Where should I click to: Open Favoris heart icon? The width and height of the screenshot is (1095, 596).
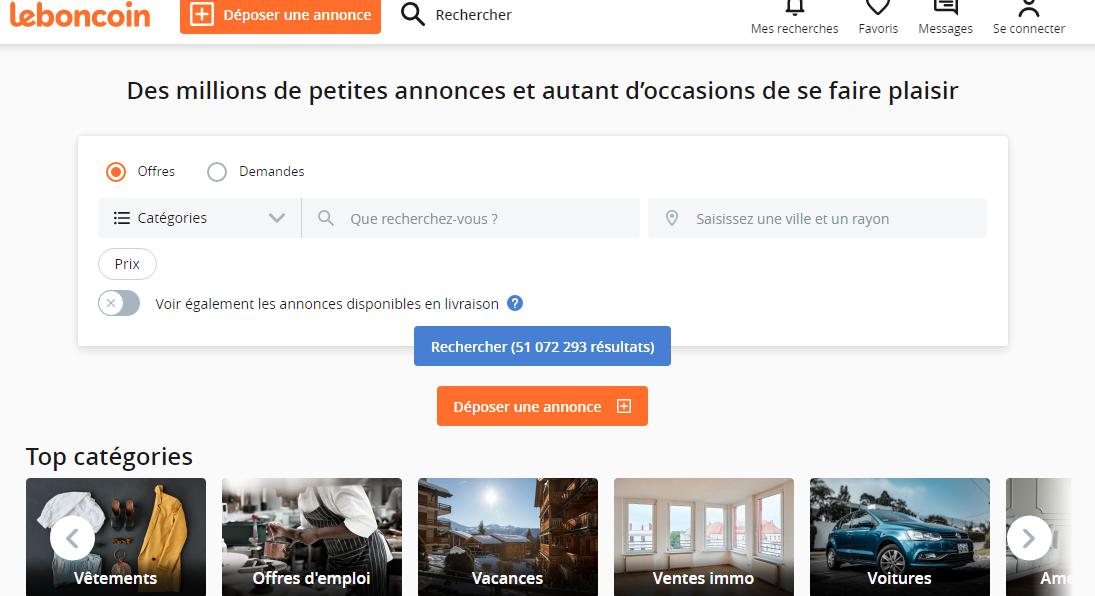pyautogui.click(x=878, y=8)
